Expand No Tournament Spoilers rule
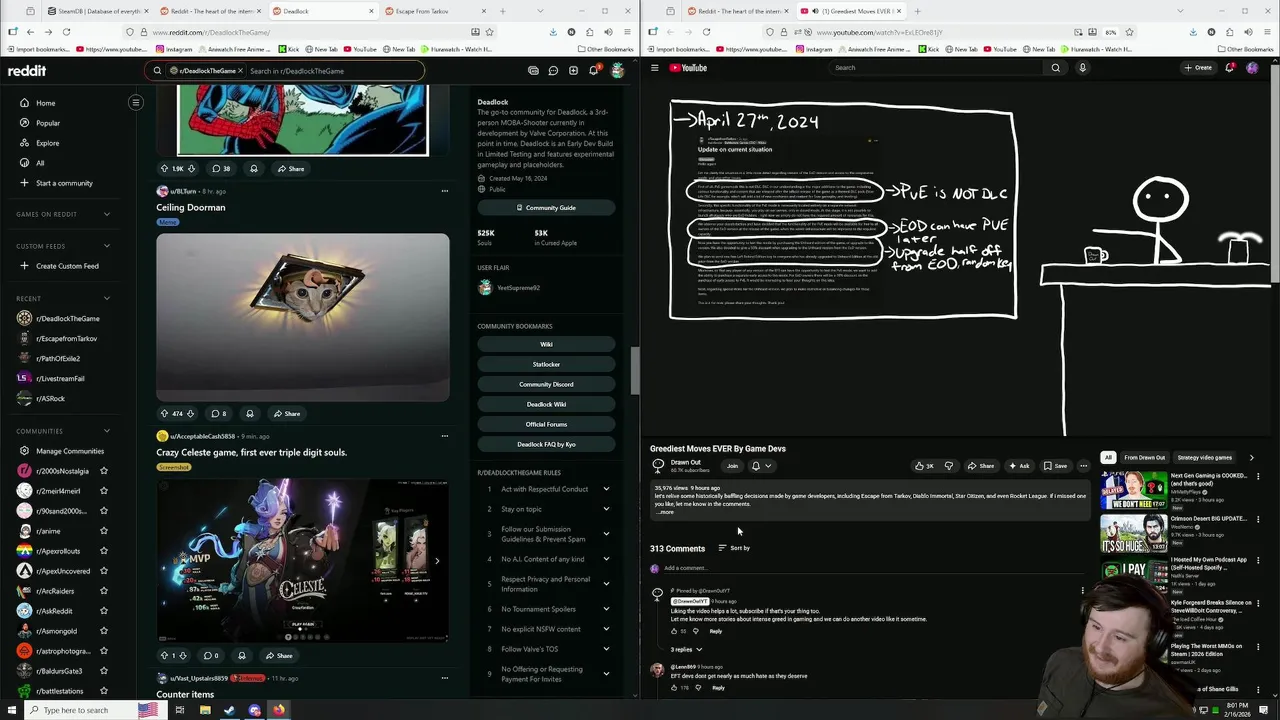The image size is (1280, 720). (x=606, y=609)
